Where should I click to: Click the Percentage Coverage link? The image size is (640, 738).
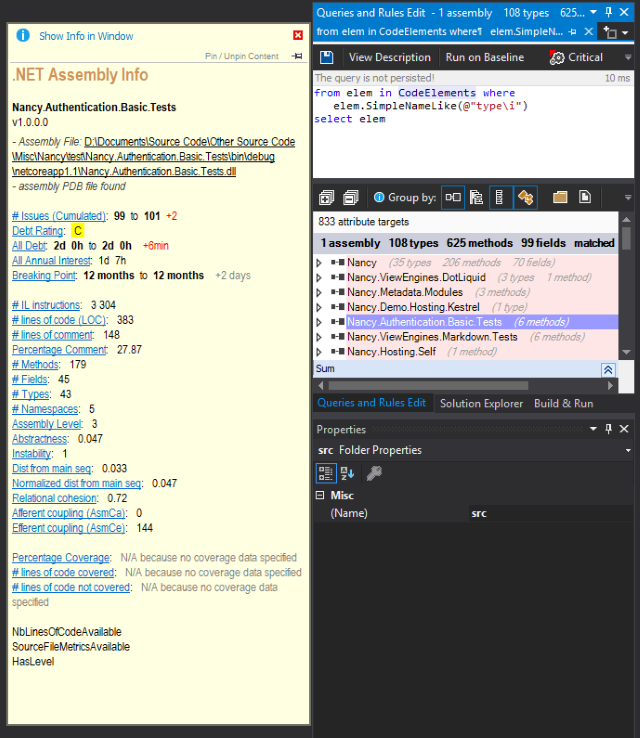click(61, 558)
